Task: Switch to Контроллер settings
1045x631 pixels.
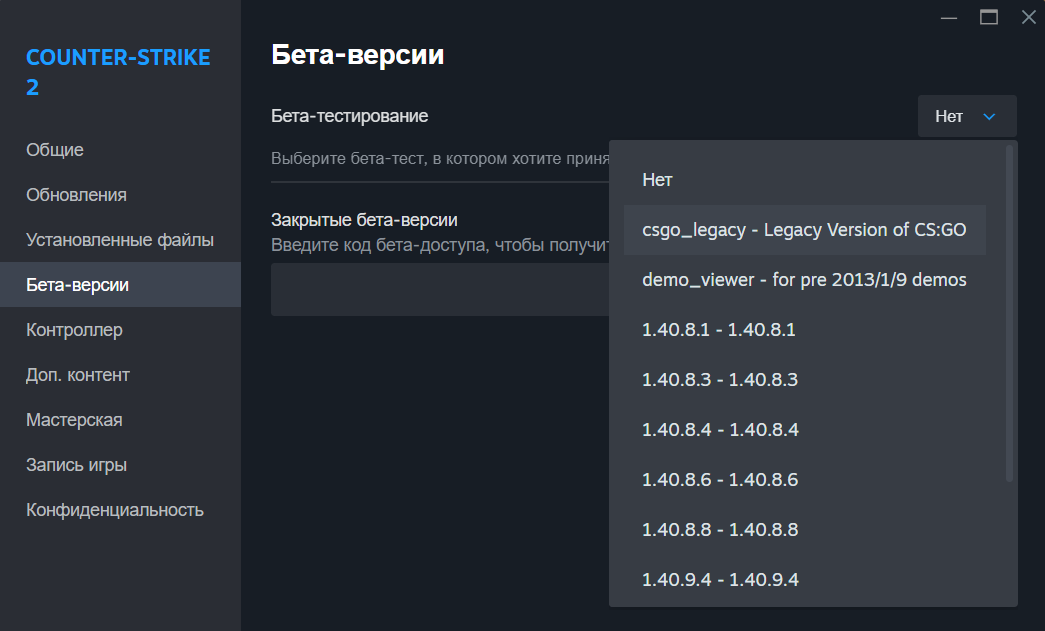Action: pyautogui.click(x=74, y=330)
